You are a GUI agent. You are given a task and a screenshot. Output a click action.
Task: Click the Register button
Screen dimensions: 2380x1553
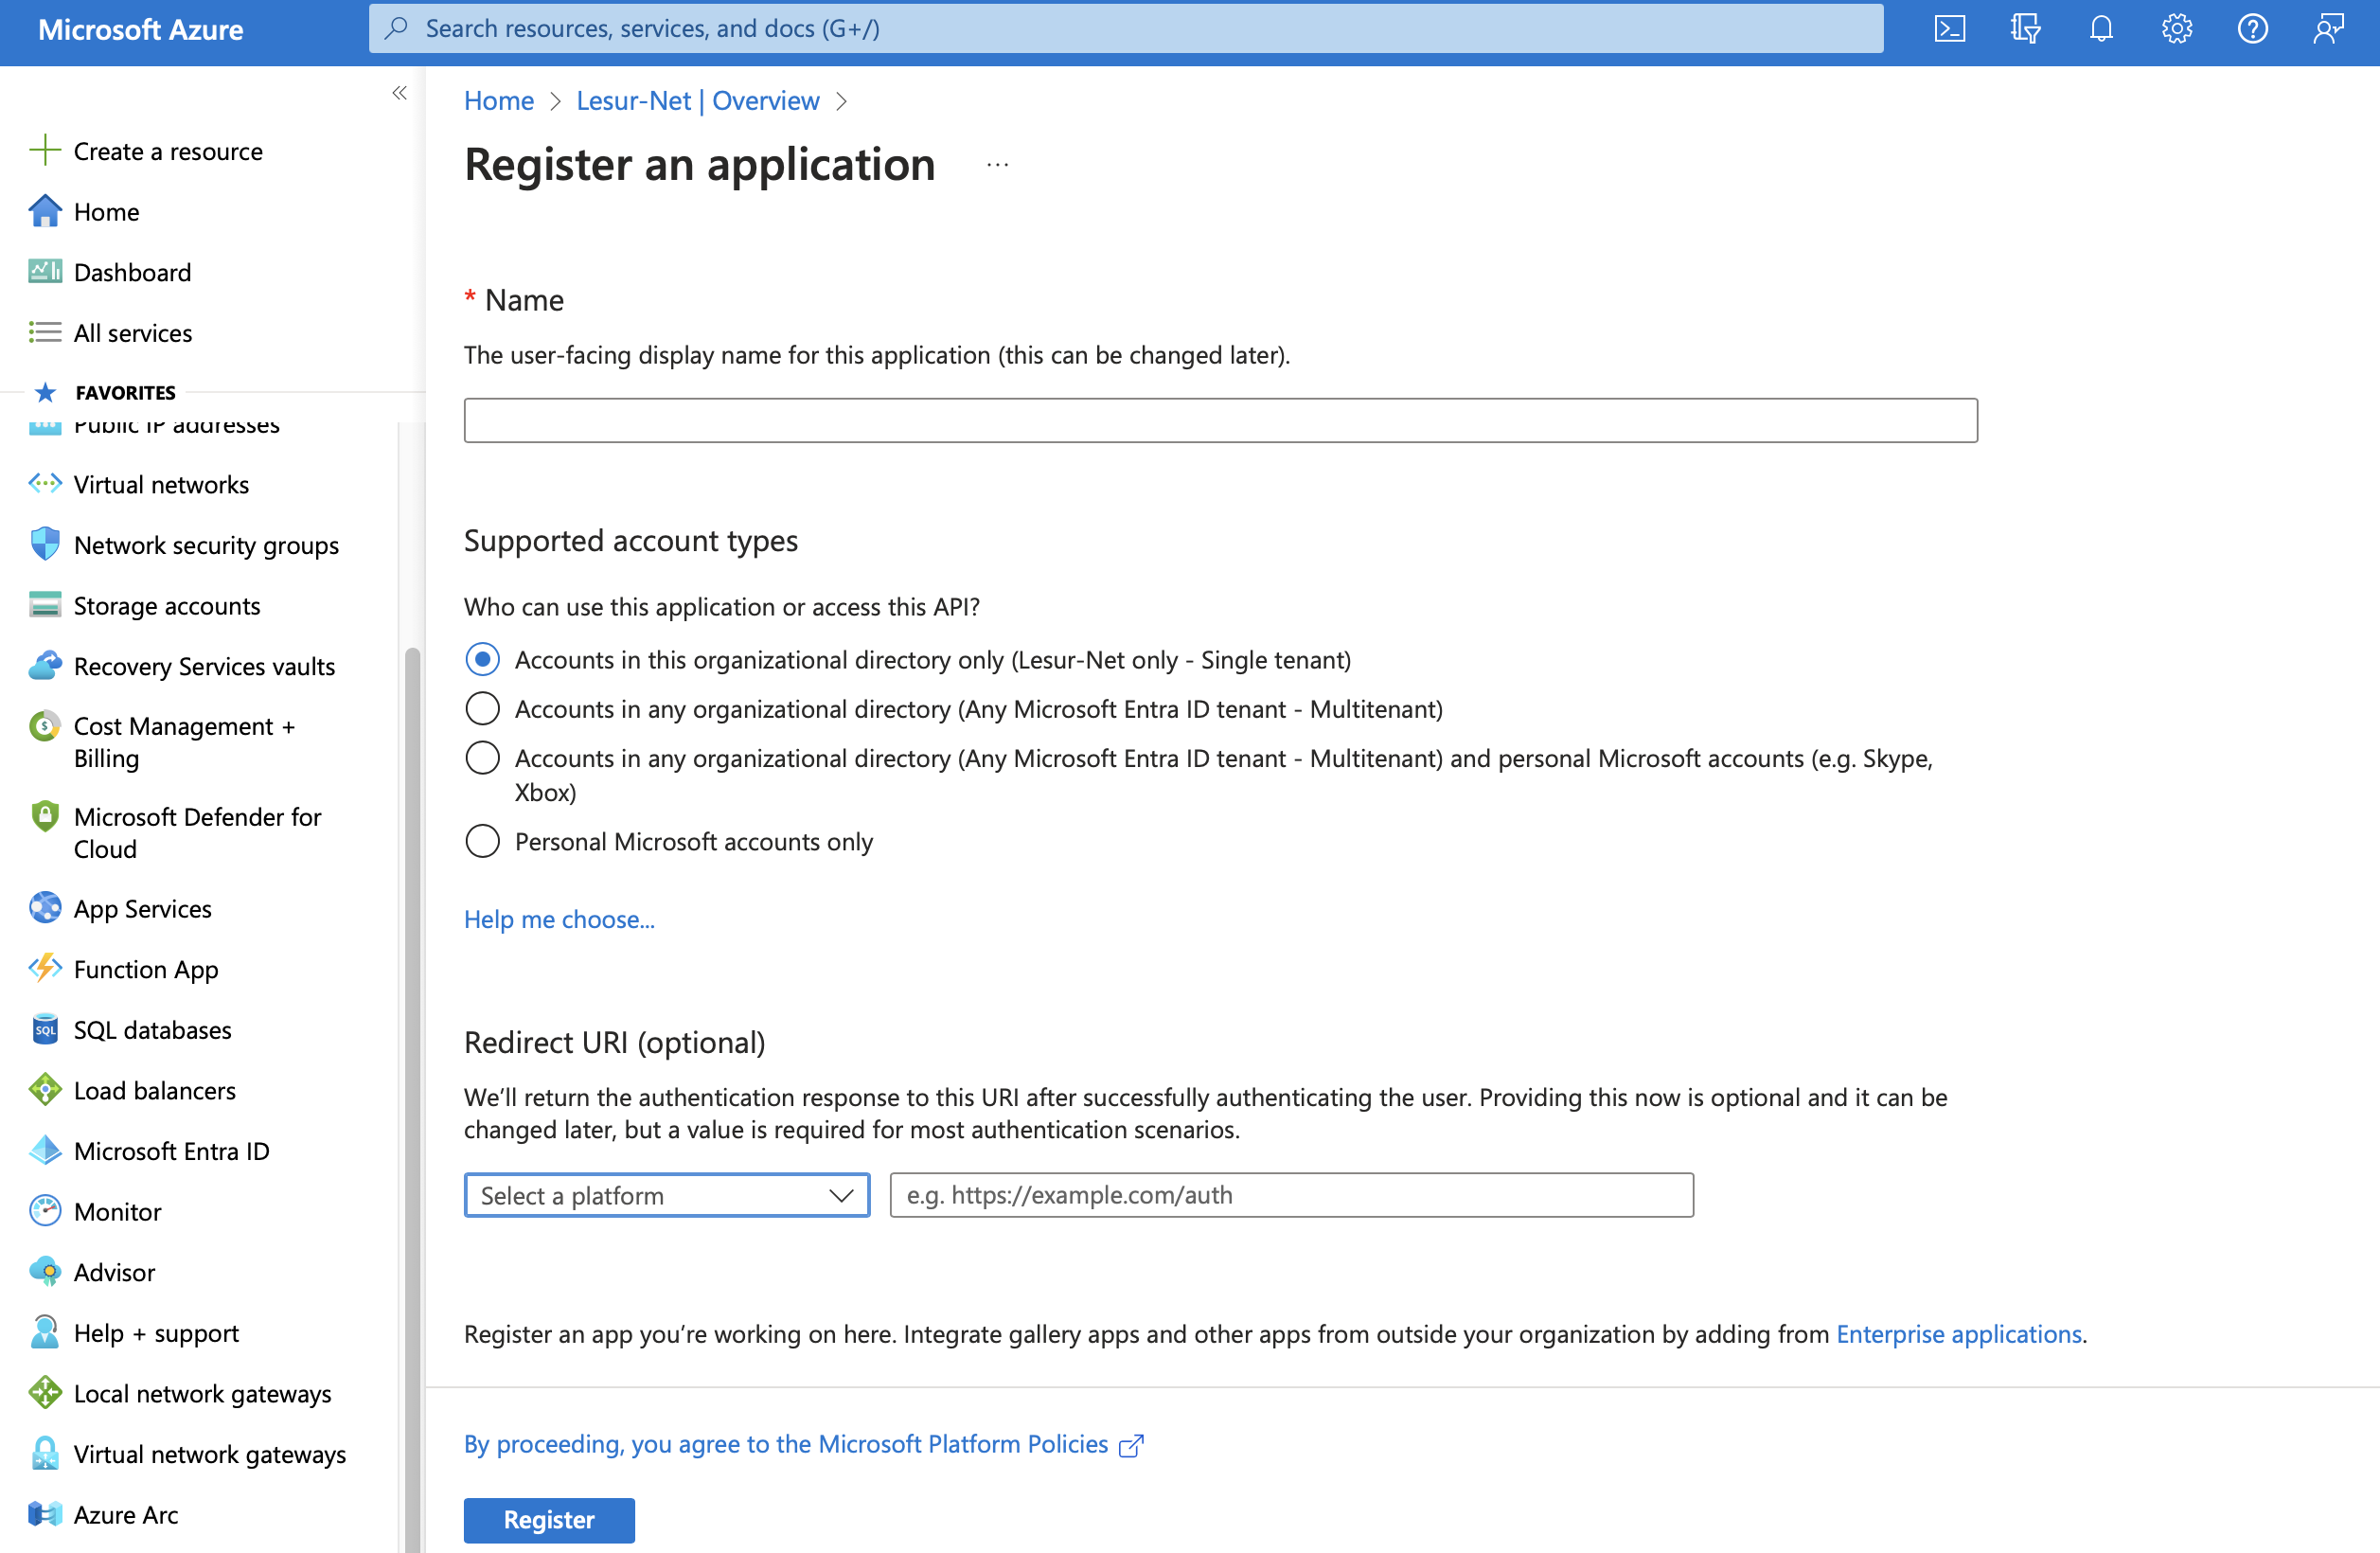coord(548,1518)
